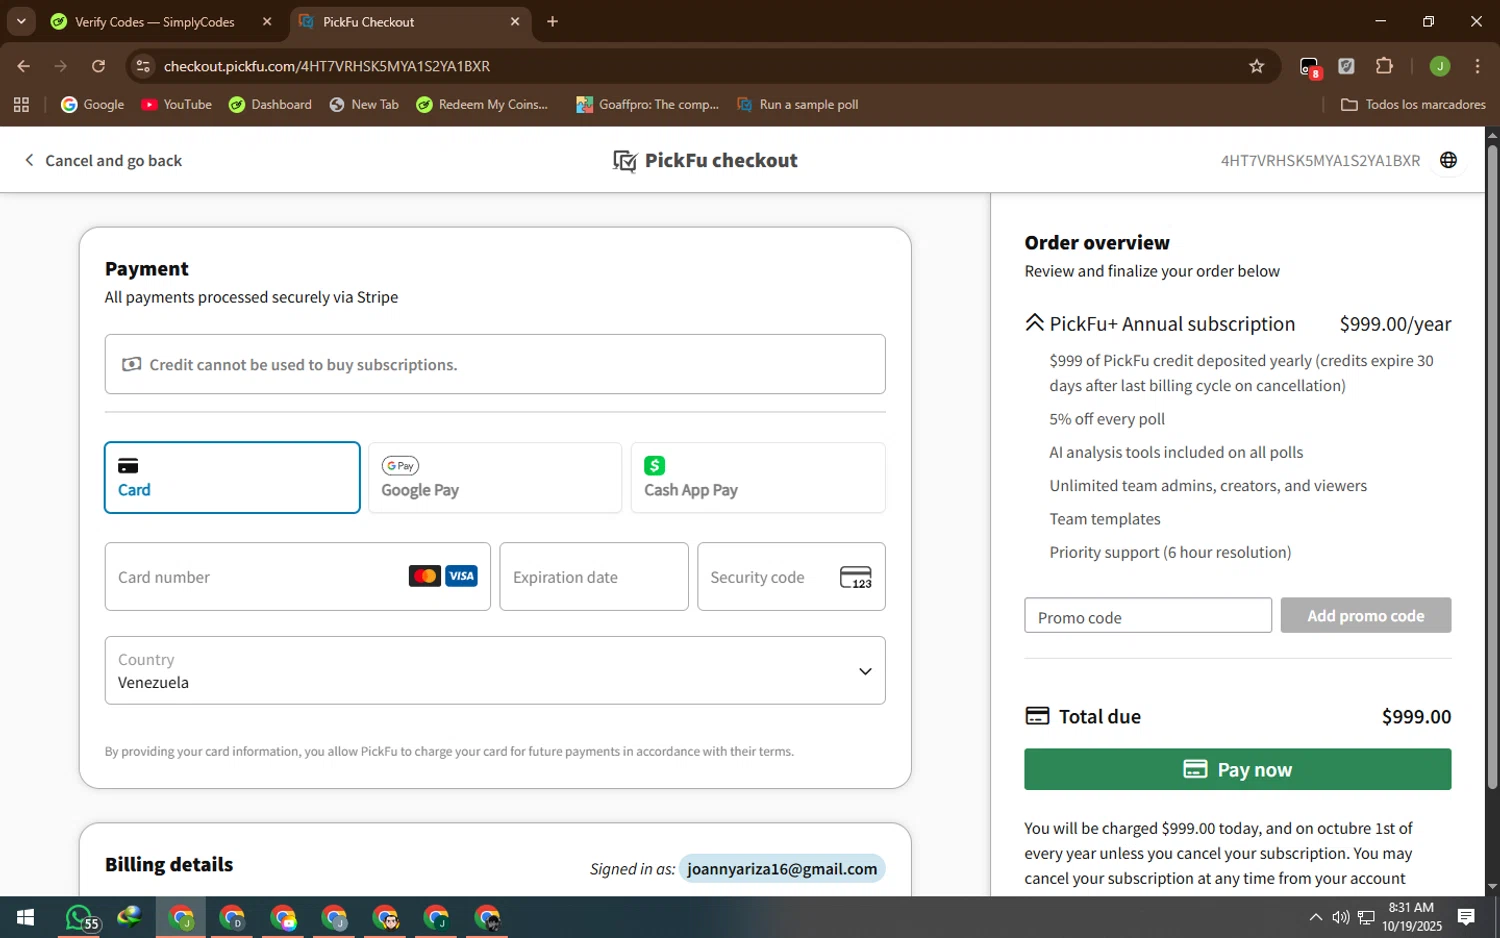Viewport: 1500px width, 938px height.
Task: Click the Add promo code button
Action: (1366, 616)
